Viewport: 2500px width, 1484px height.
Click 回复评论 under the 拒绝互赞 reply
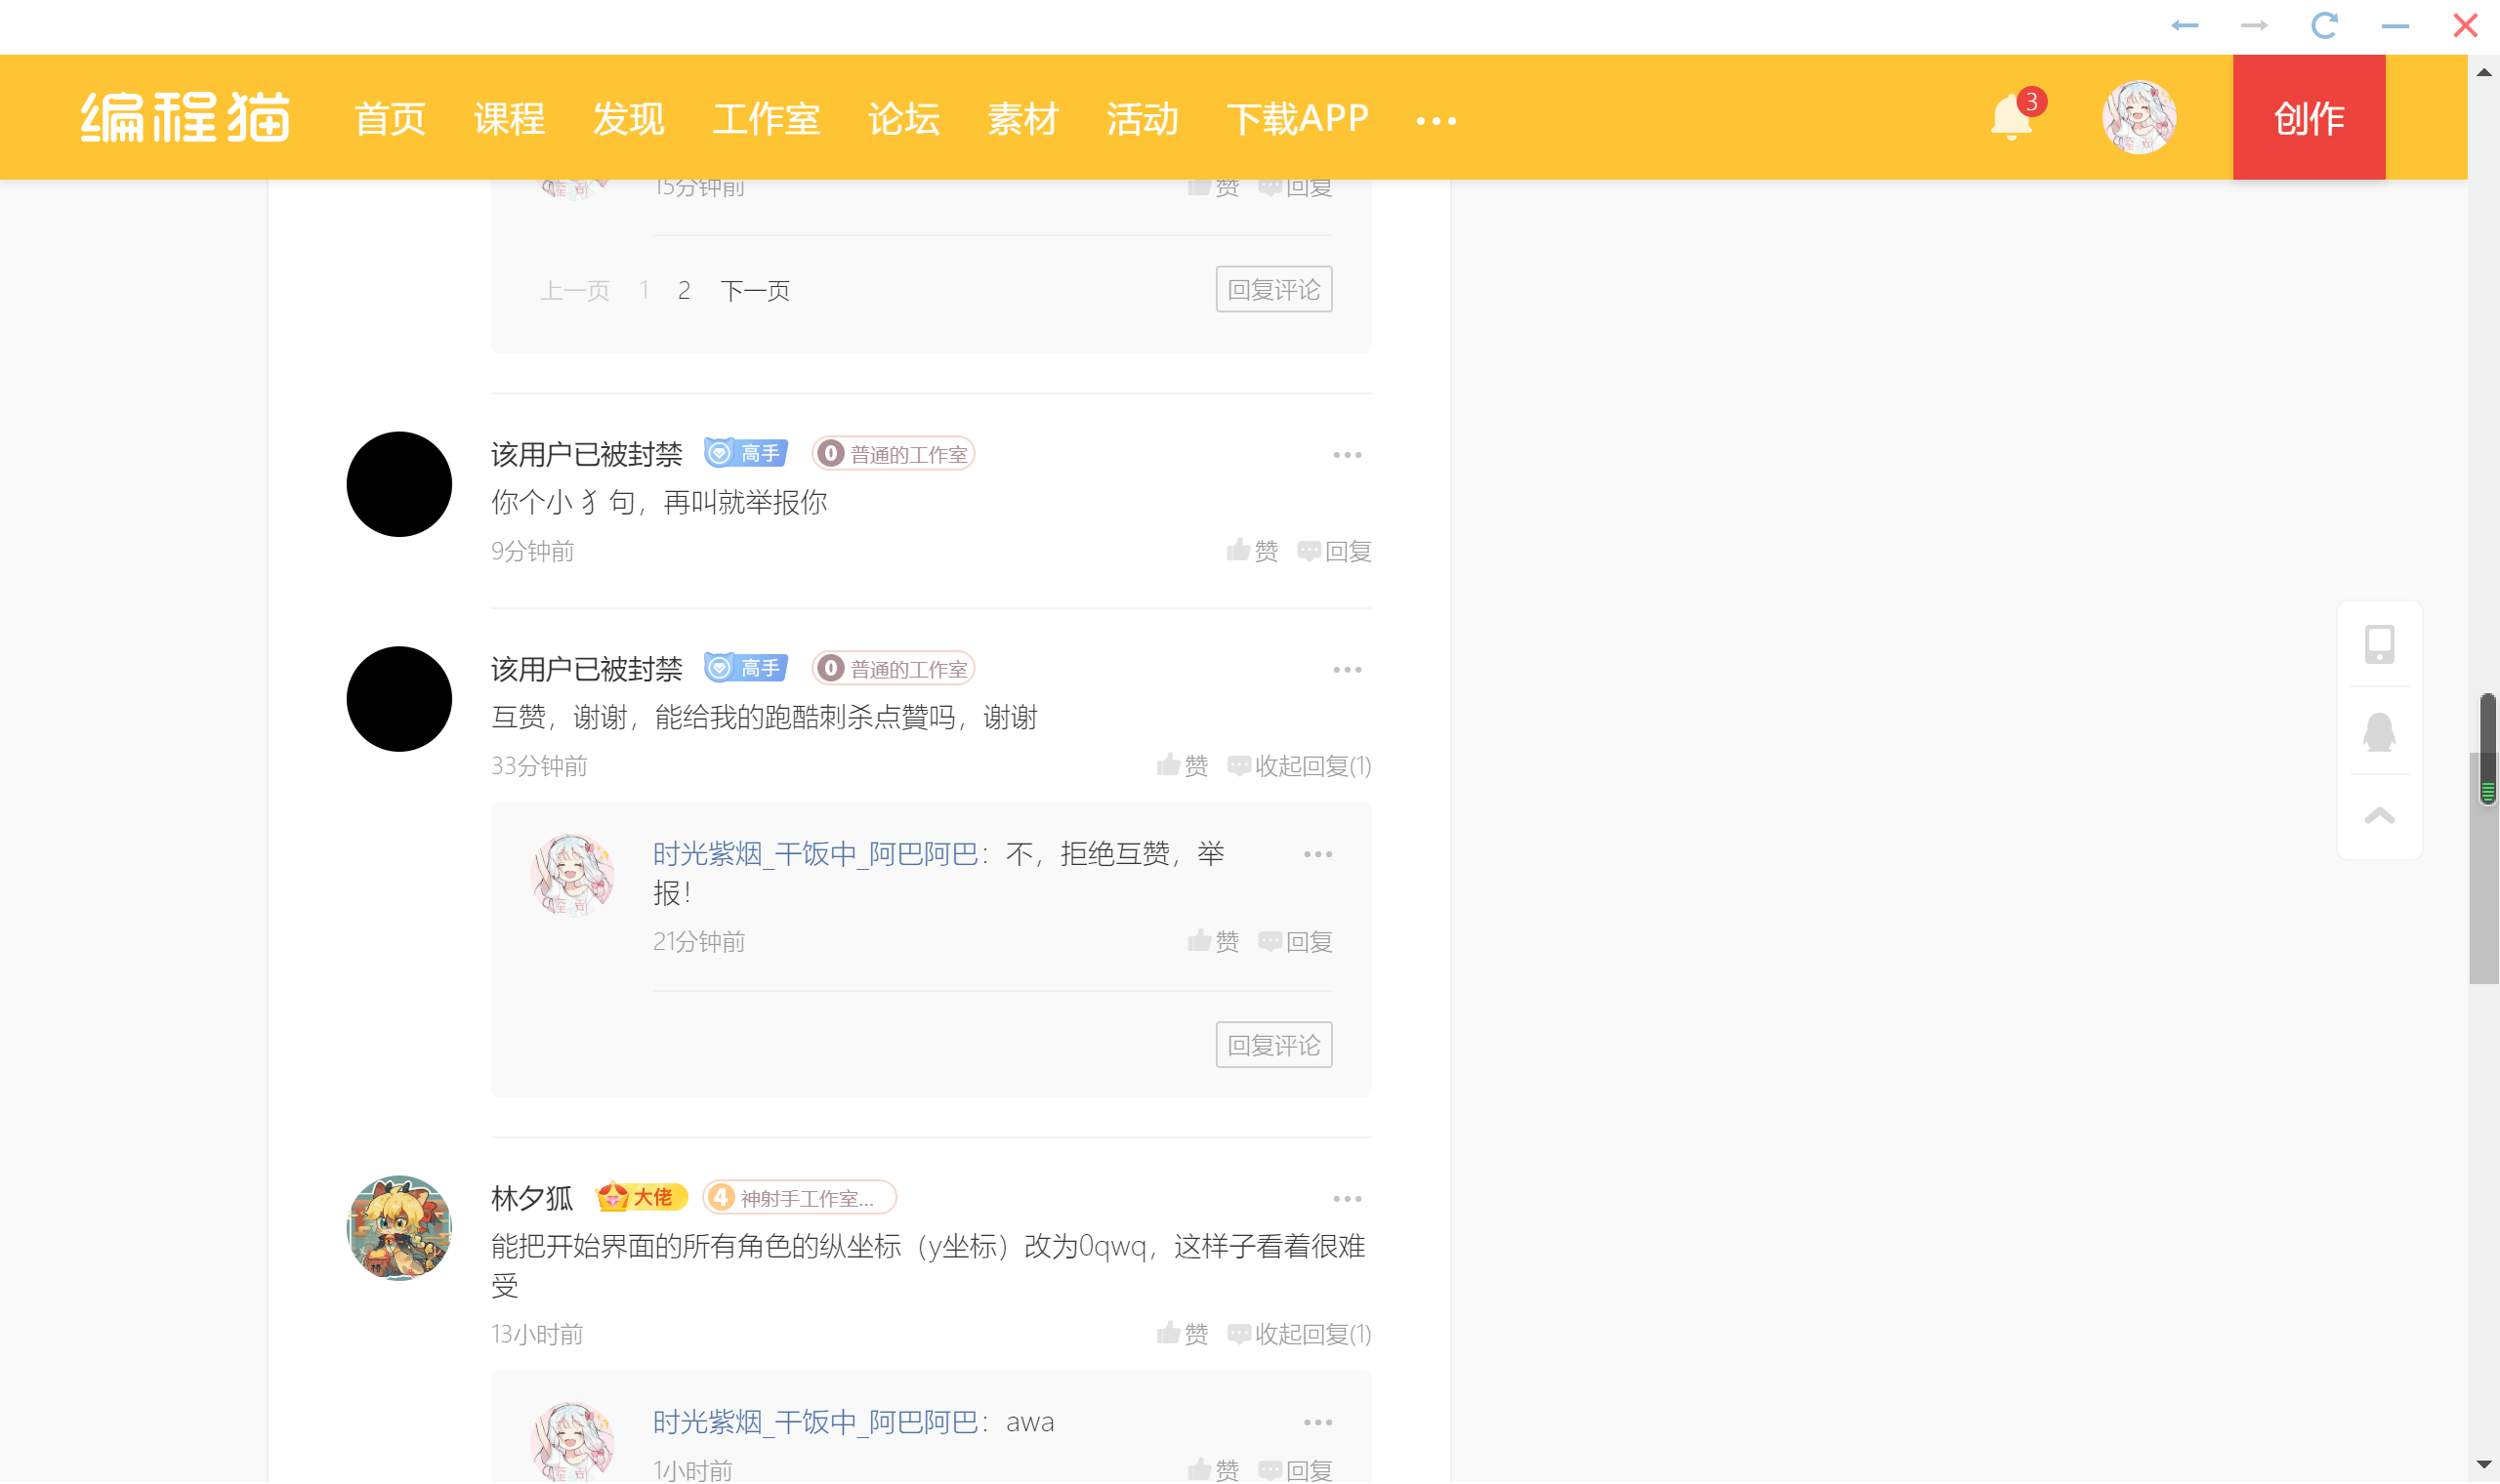coord(1274,1045)
